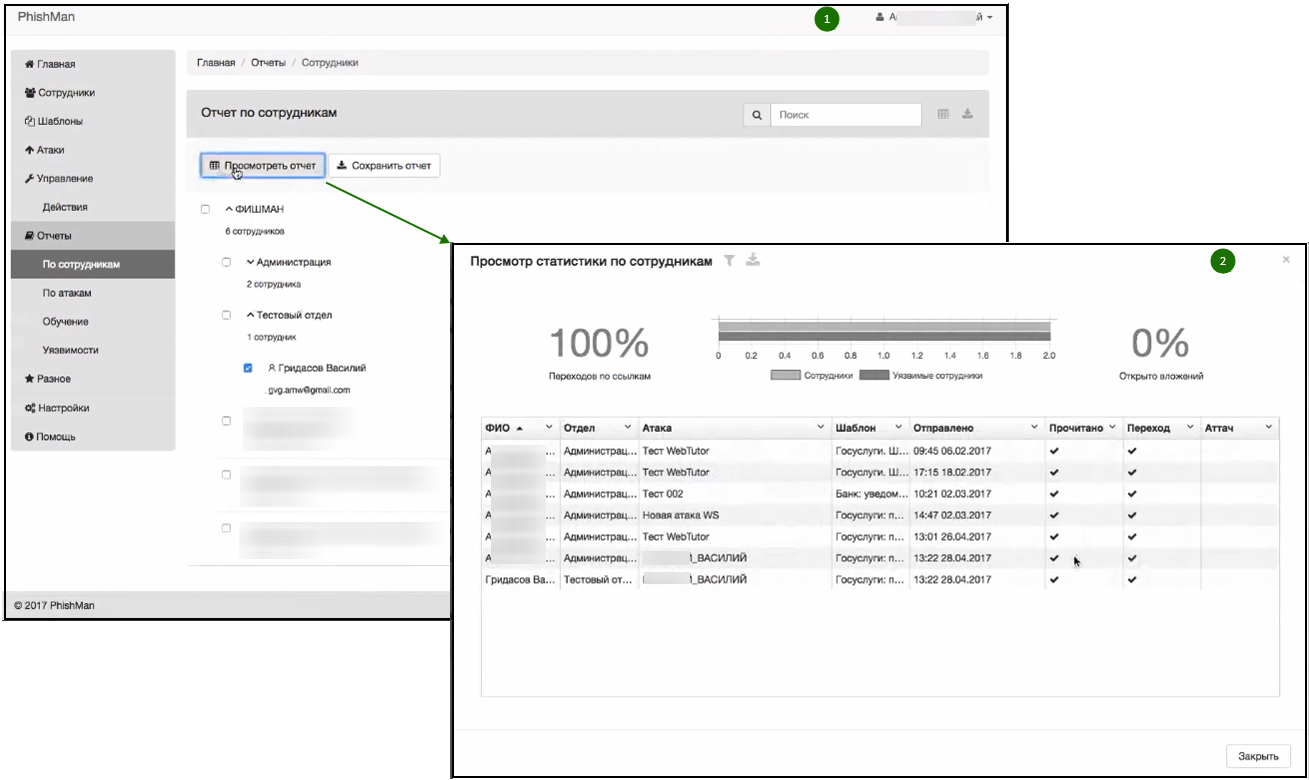Check the Администрация checkbox
This screenshot has width=1309, height=780.
[227, 262]
